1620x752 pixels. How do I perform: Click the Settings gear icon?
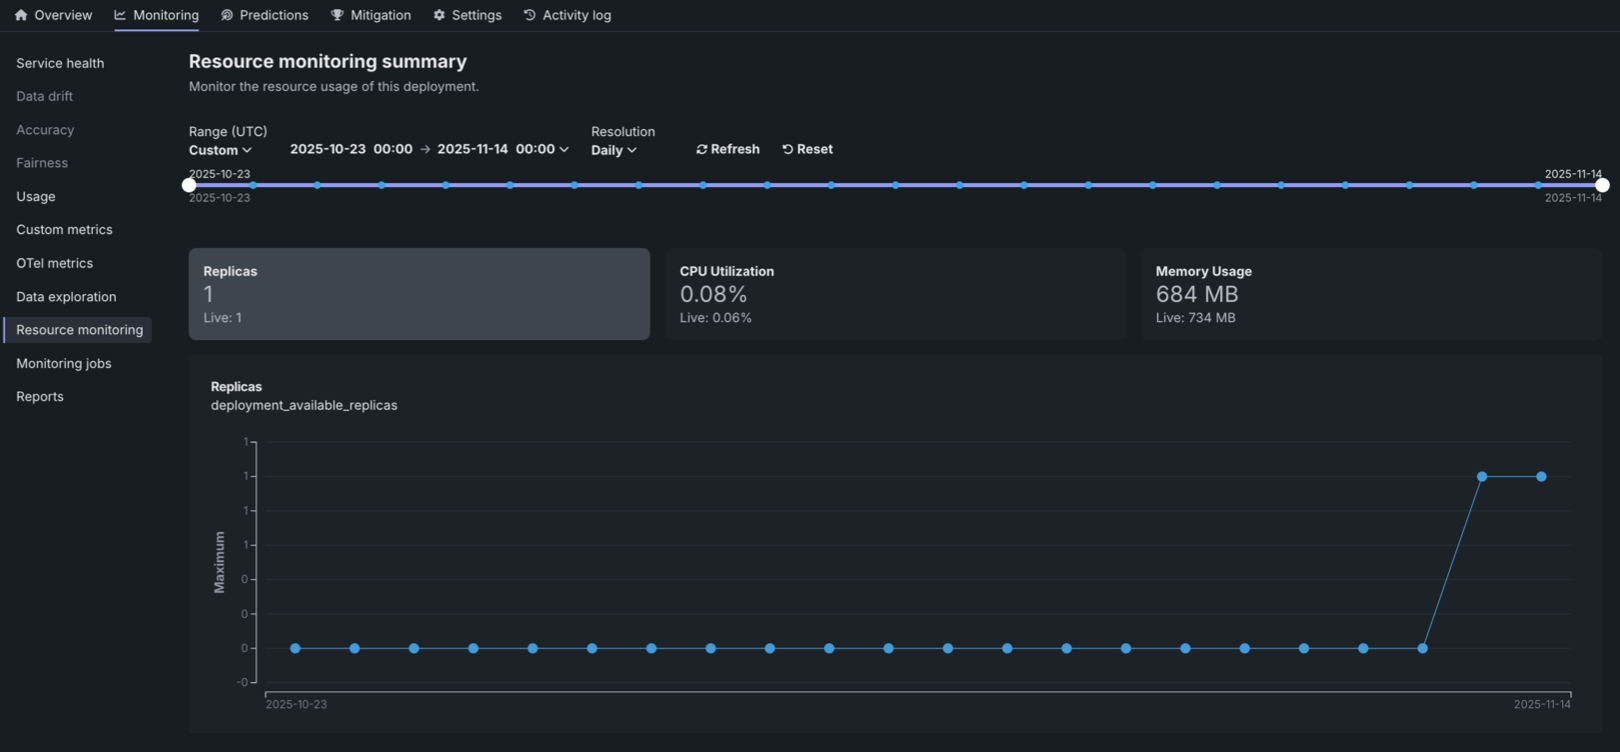[x=439, y=15]
